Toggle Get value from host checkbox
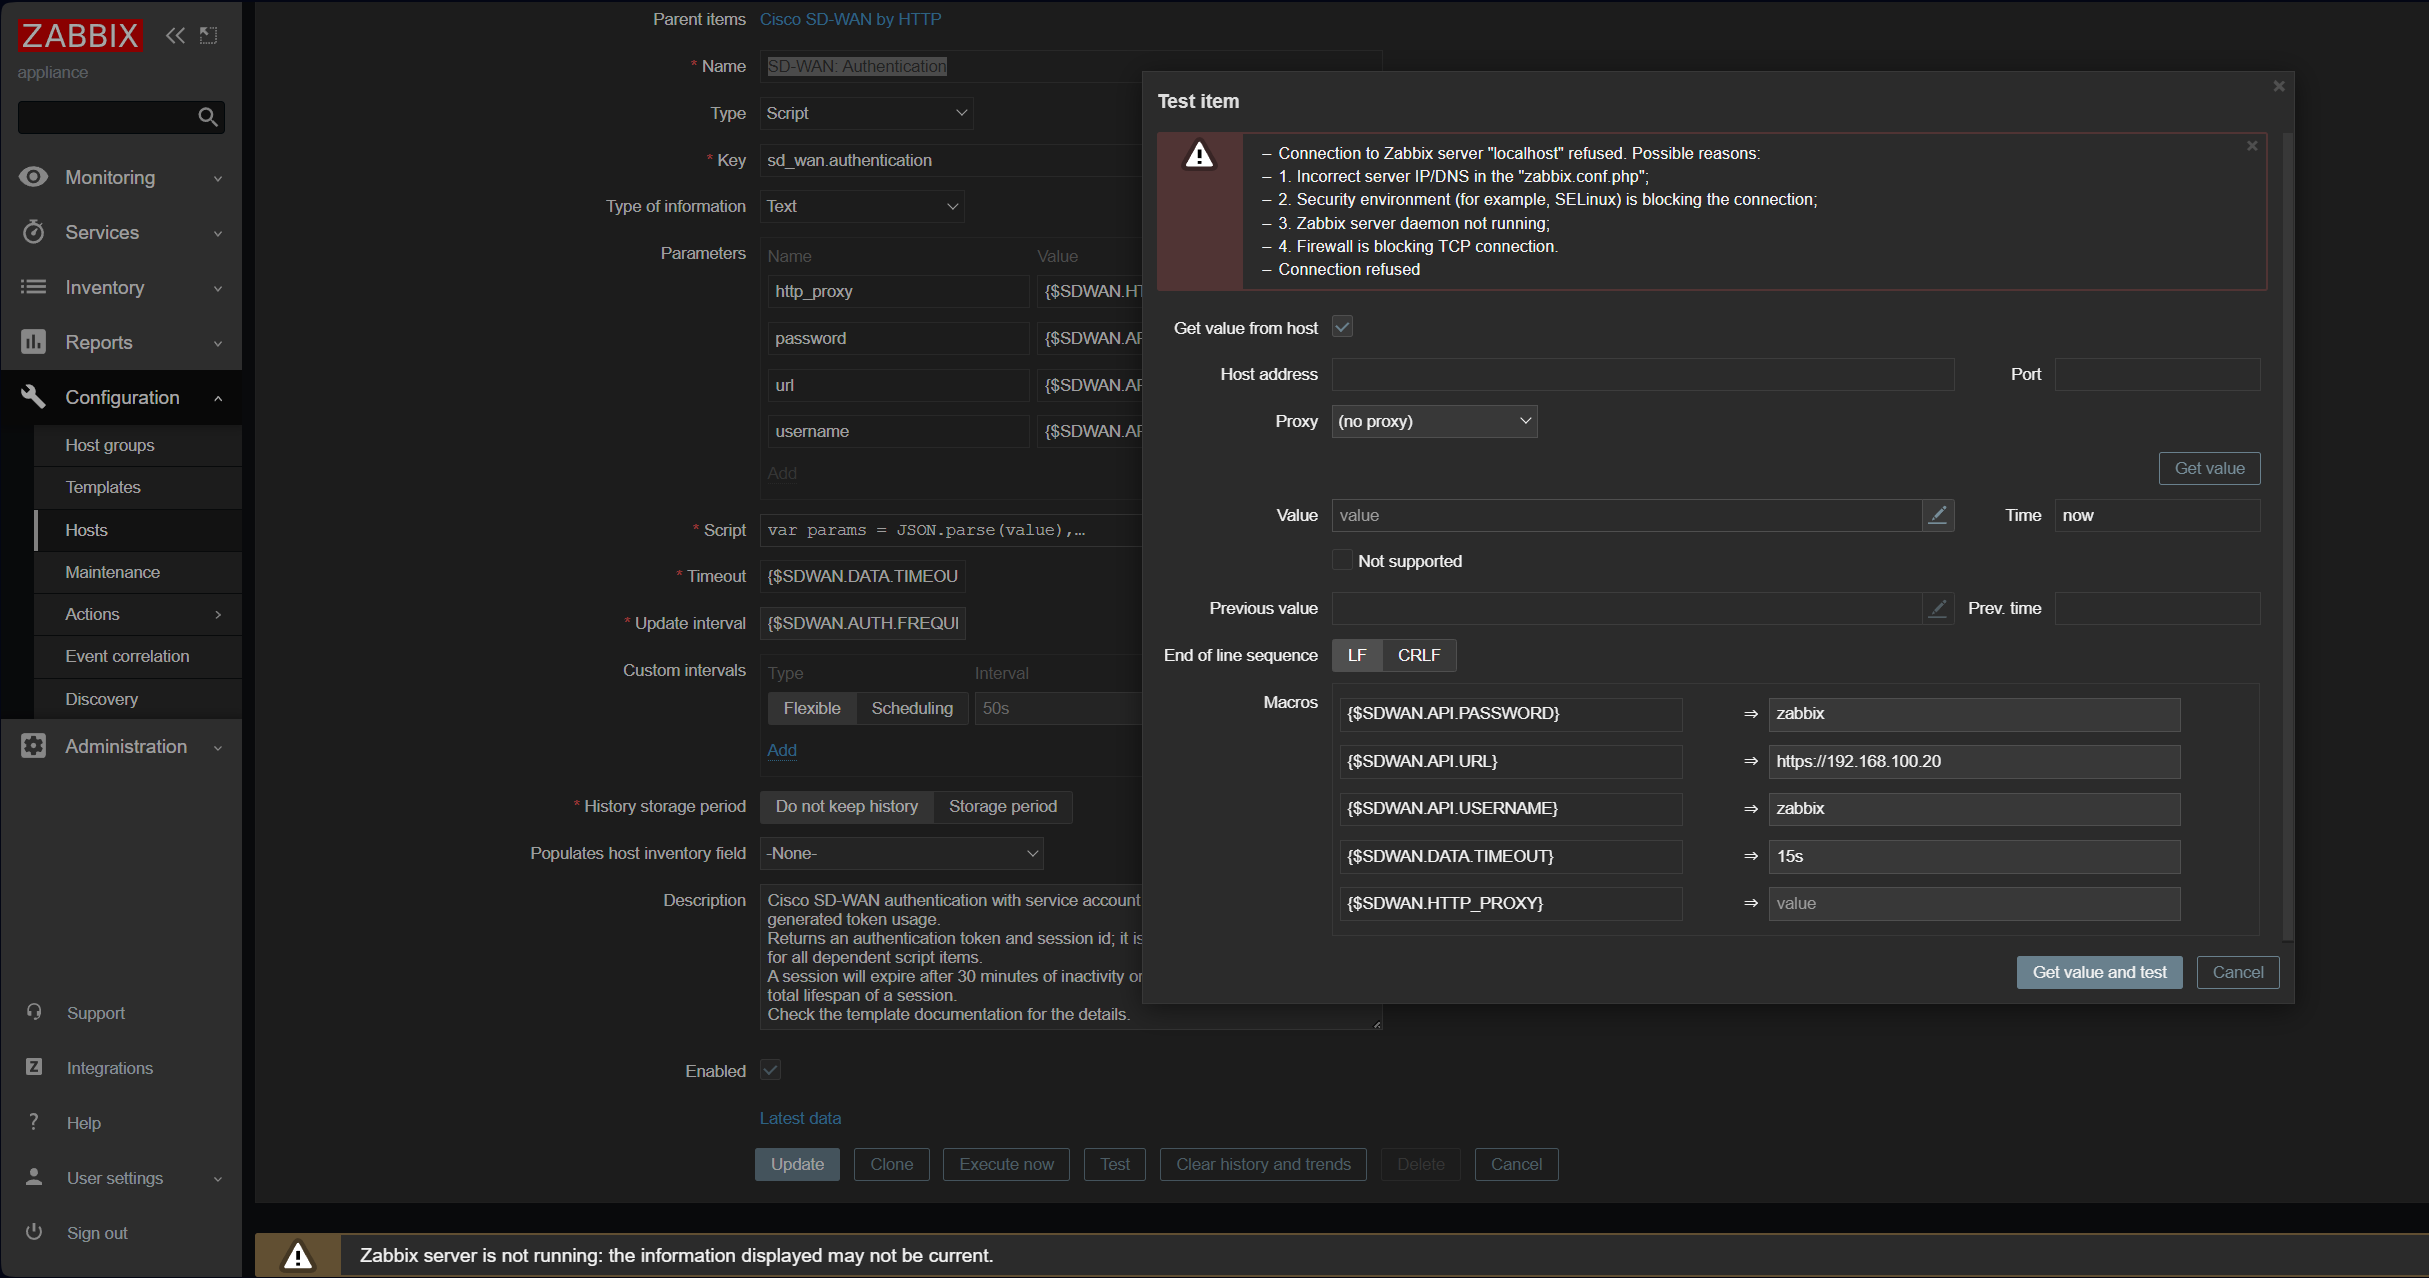The height and width of the screenshot is (1278, 2429). (1342, 327)
